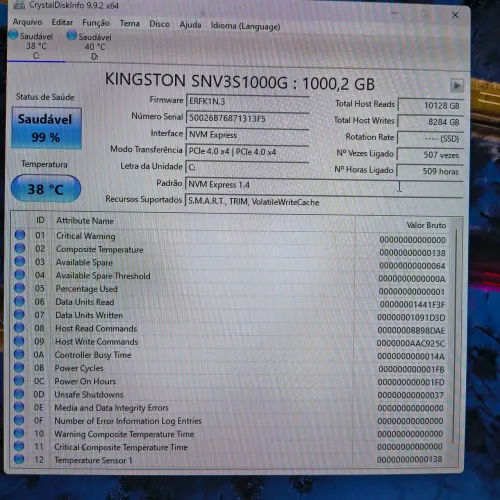
Task: Click the Total Host Reads value 10128 GB
Action: [x=431, y=106]
